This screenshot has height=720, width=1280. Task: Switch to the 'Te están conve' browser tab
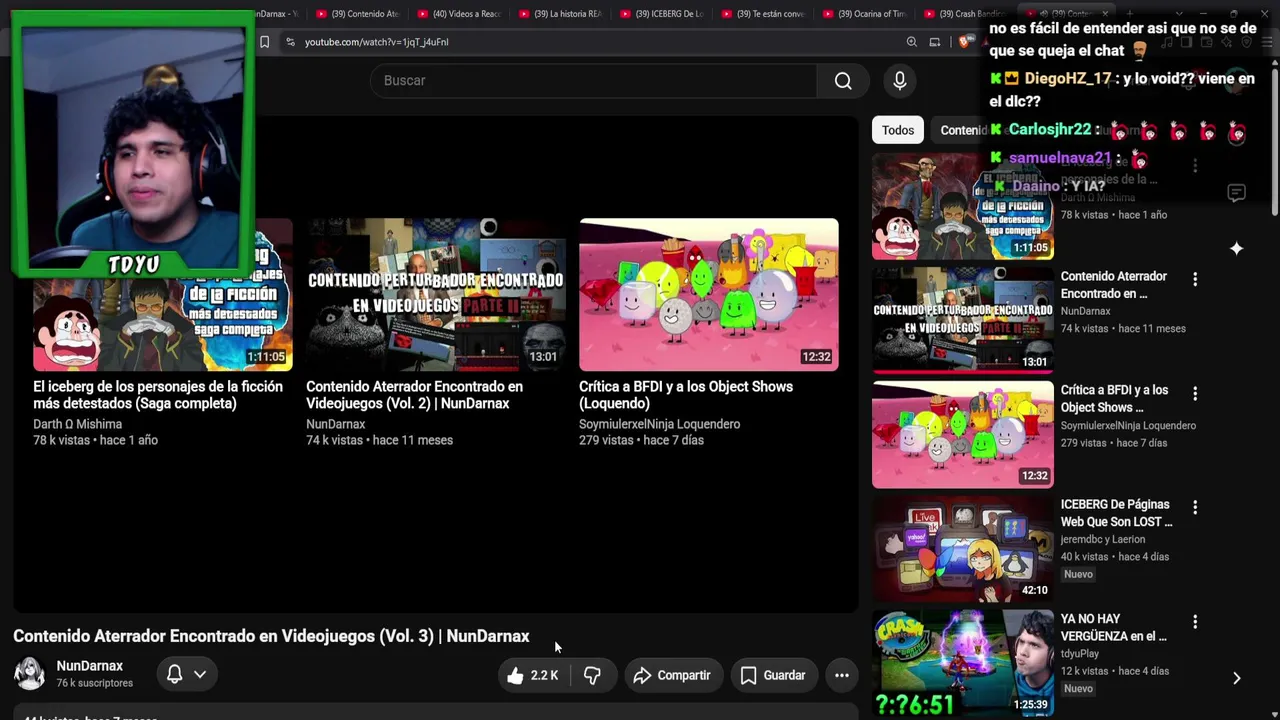click(x=764, y=14)
